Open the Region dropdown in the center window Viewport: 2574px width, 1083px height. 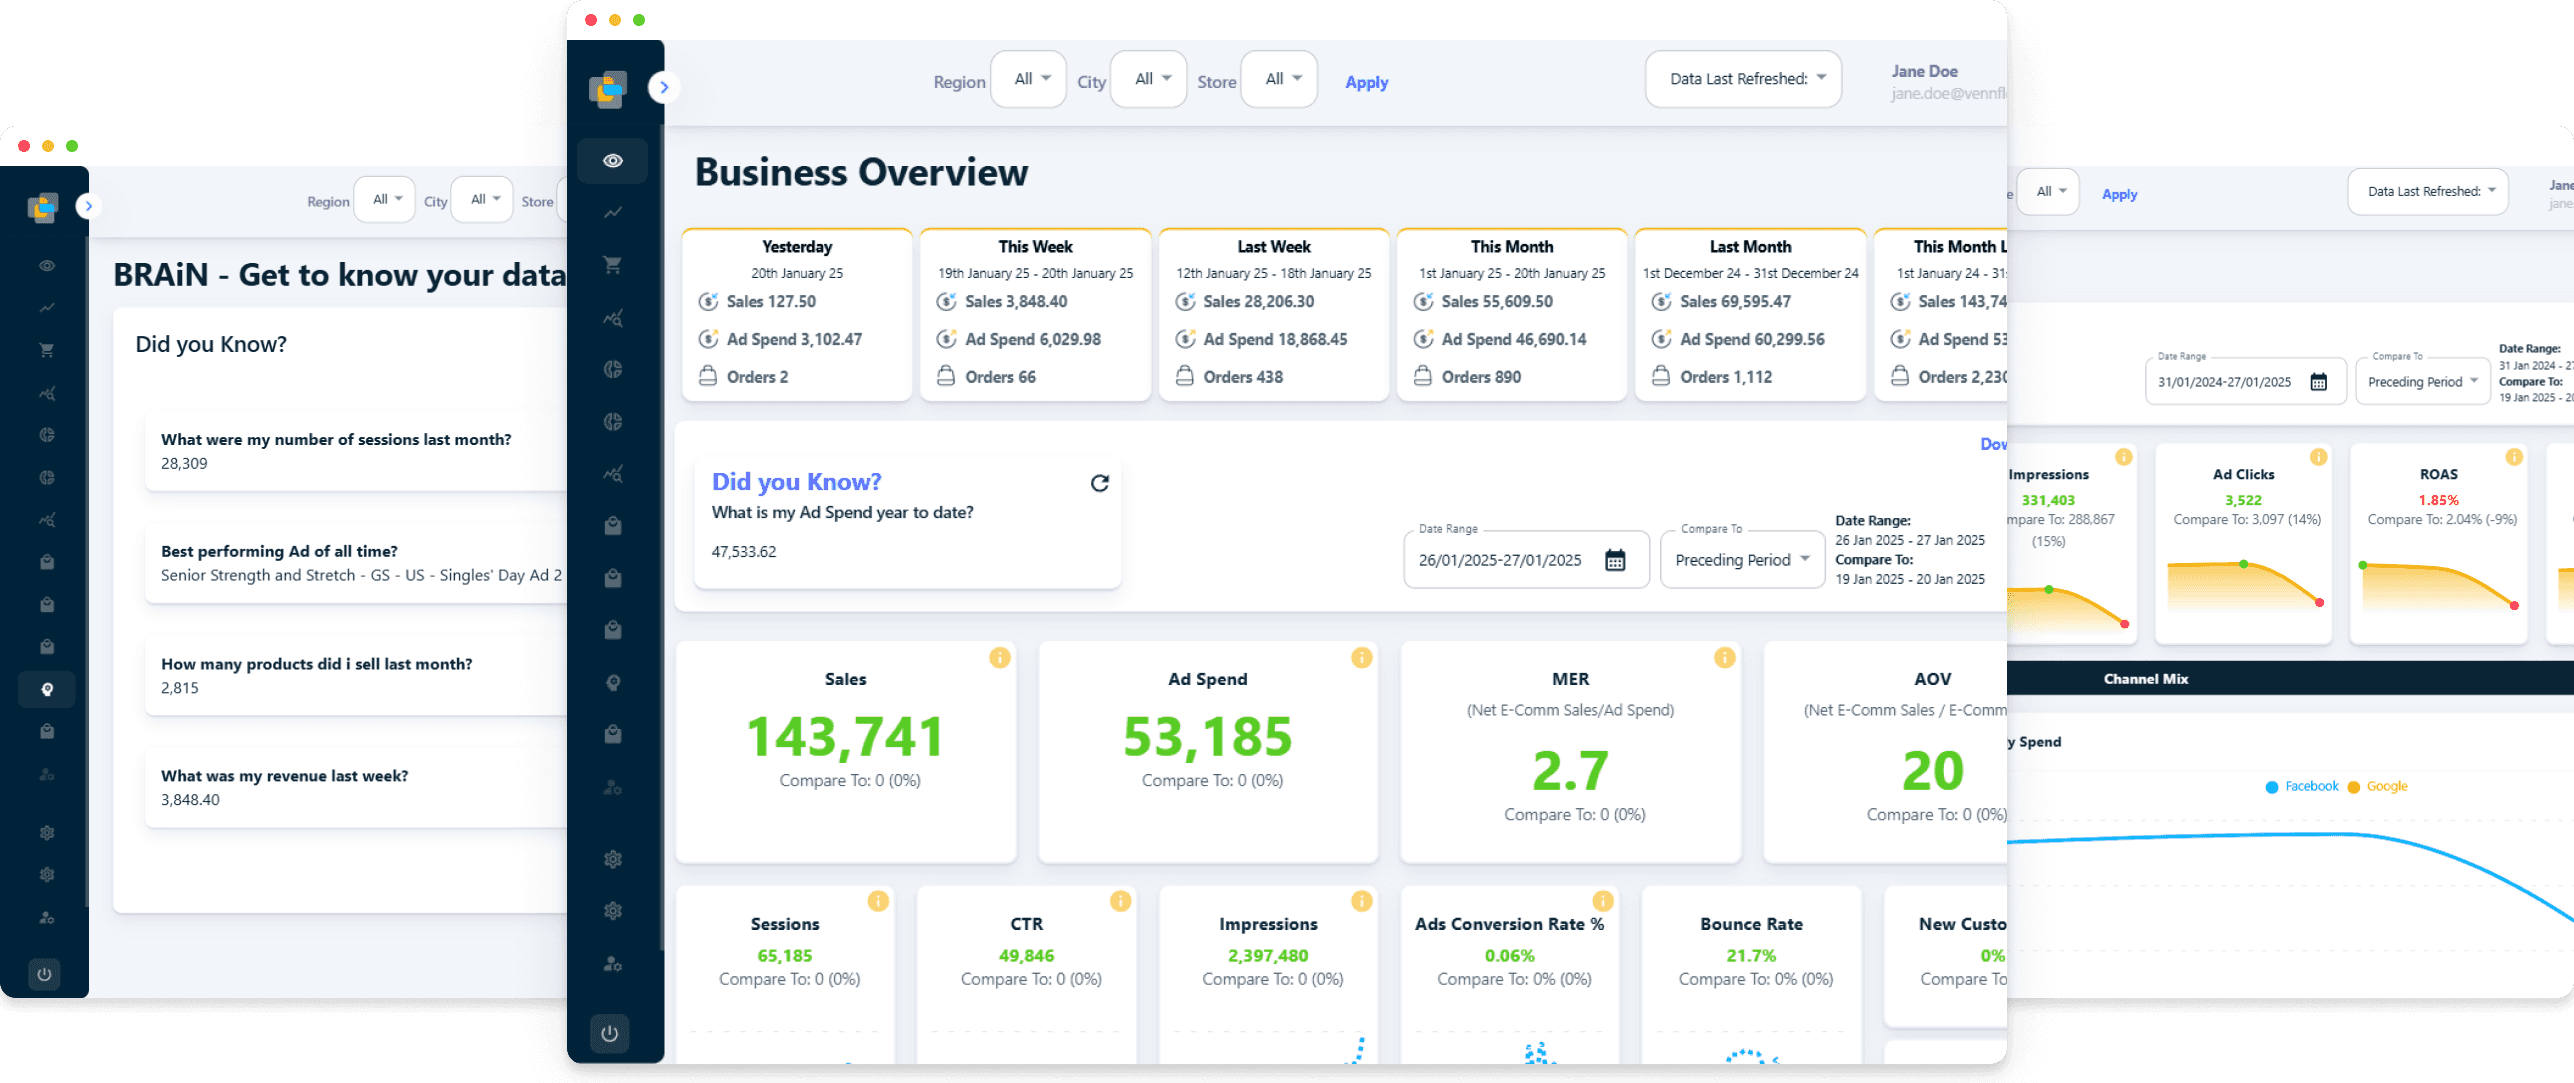tap(1028, 79)
